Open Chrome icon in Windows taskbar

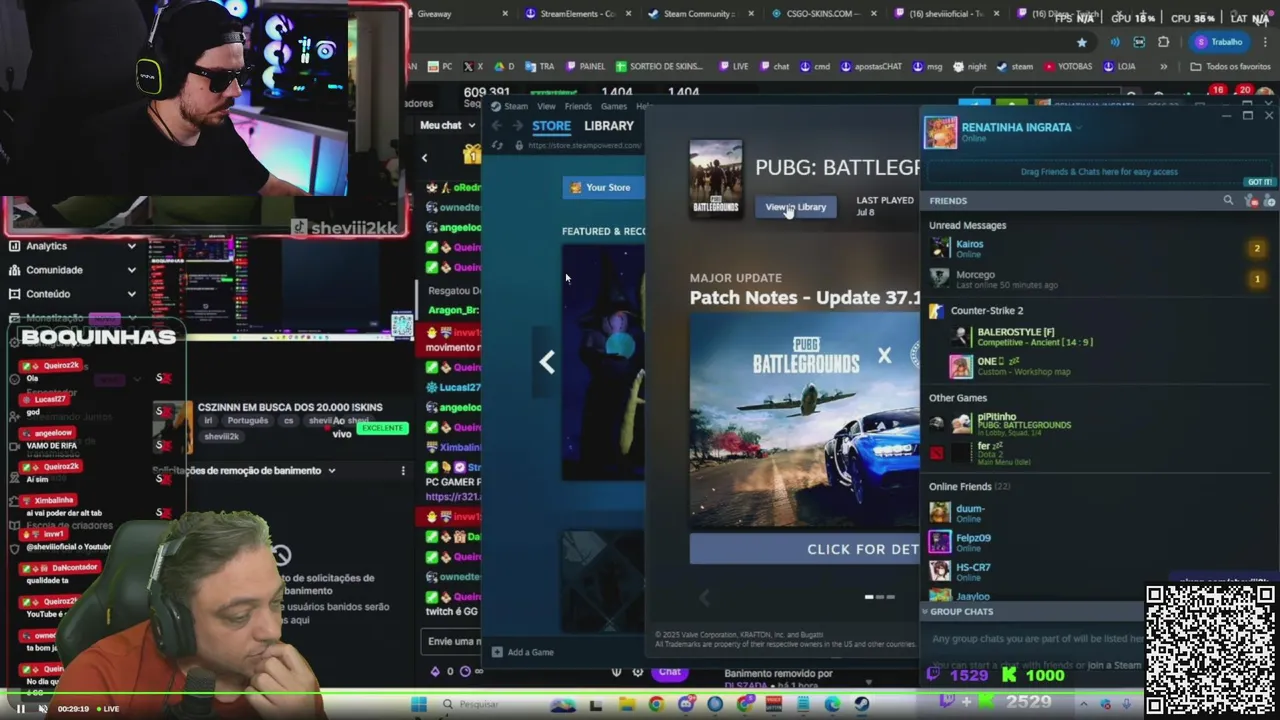click(656, 704)
